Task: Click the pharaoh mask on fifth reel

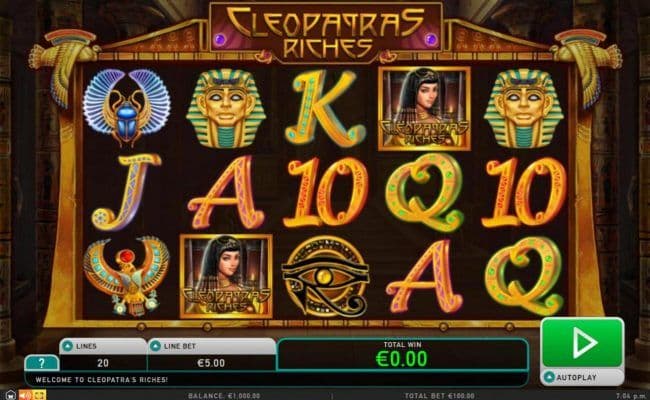Action: [524, 108]
